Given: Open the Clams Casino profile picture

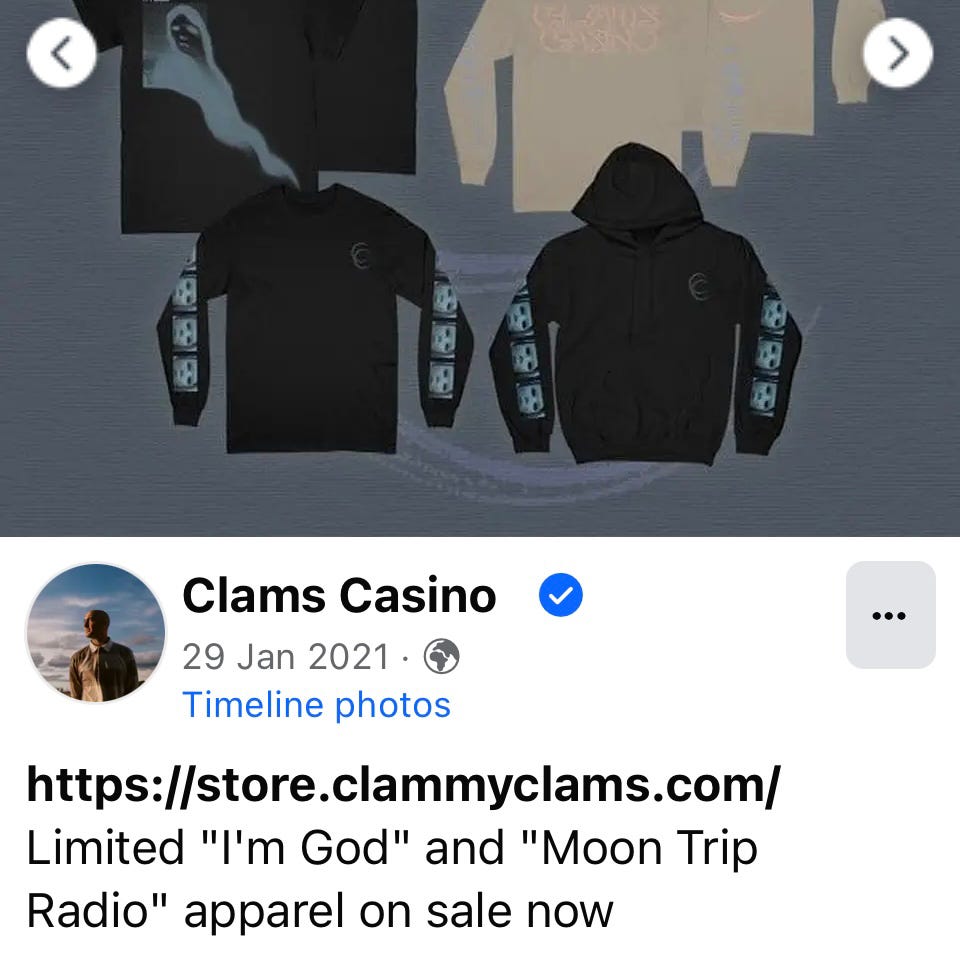Looking at the screenshot, I should (x=96, y=633).
